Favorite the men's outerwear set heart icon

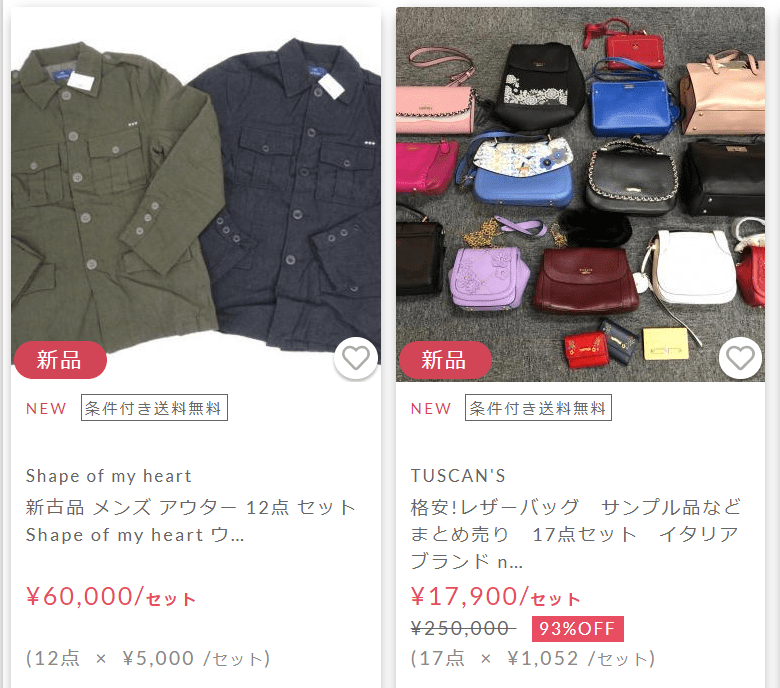356,358
